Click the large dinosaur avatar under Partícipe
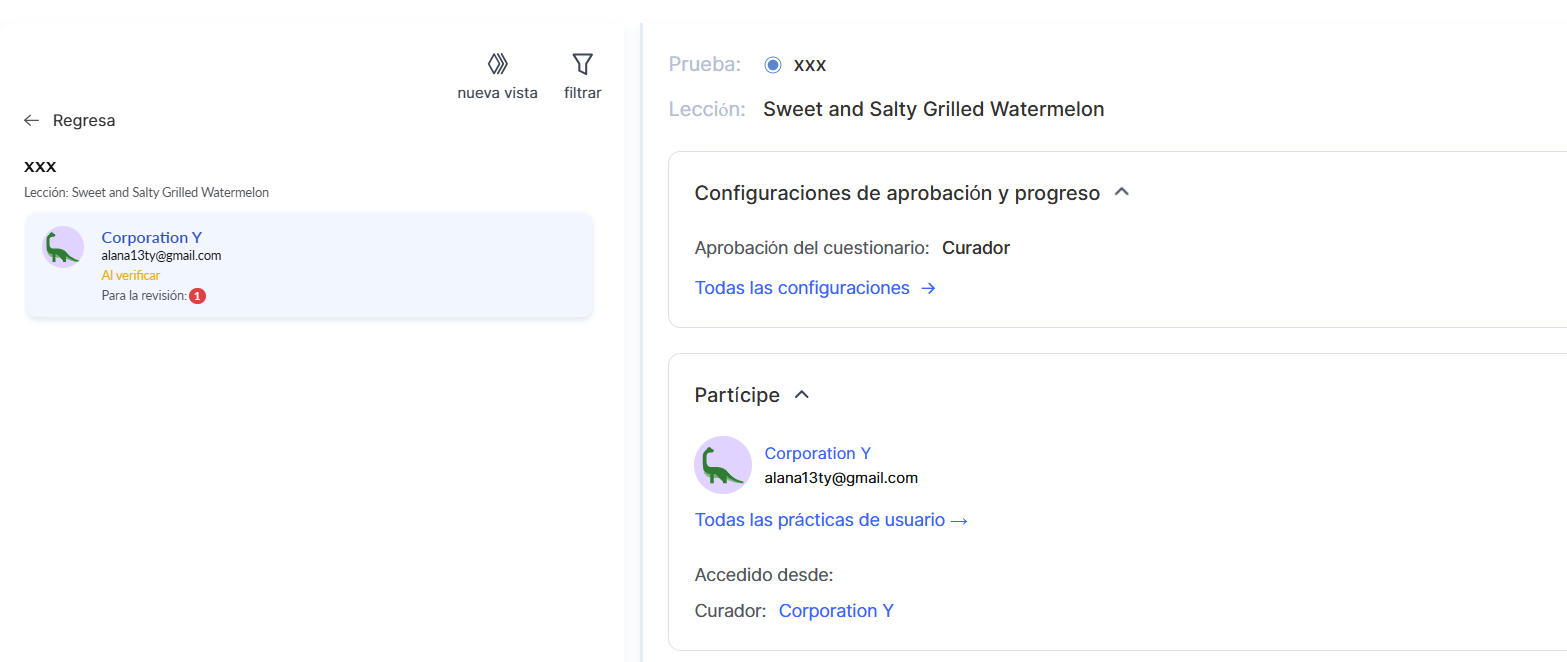The height and width of the screenshot is (662, 1567). tap(723, 465)
